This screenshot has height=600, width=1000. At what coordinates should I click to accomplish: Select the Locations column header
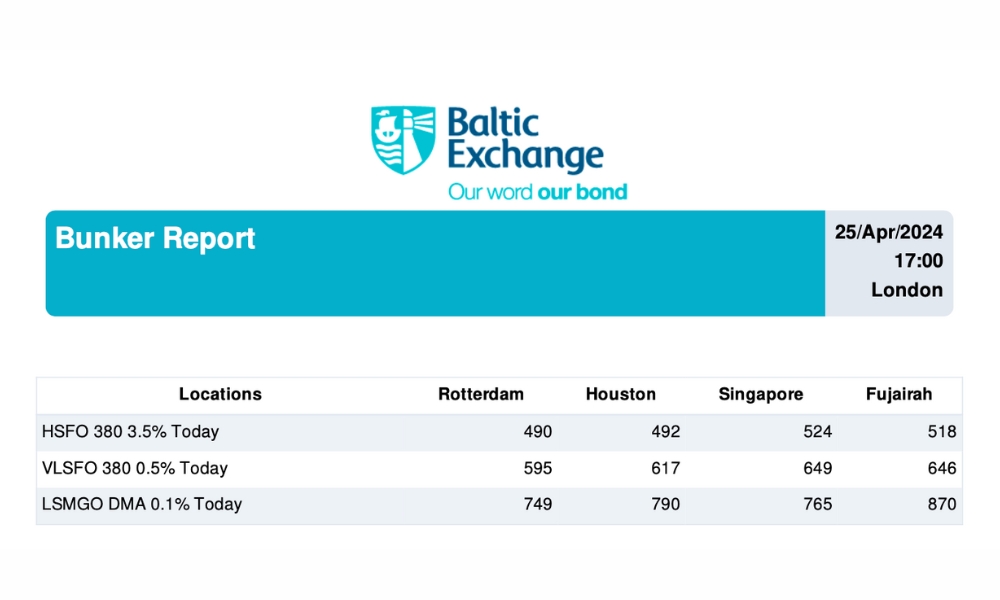[220, 394]
